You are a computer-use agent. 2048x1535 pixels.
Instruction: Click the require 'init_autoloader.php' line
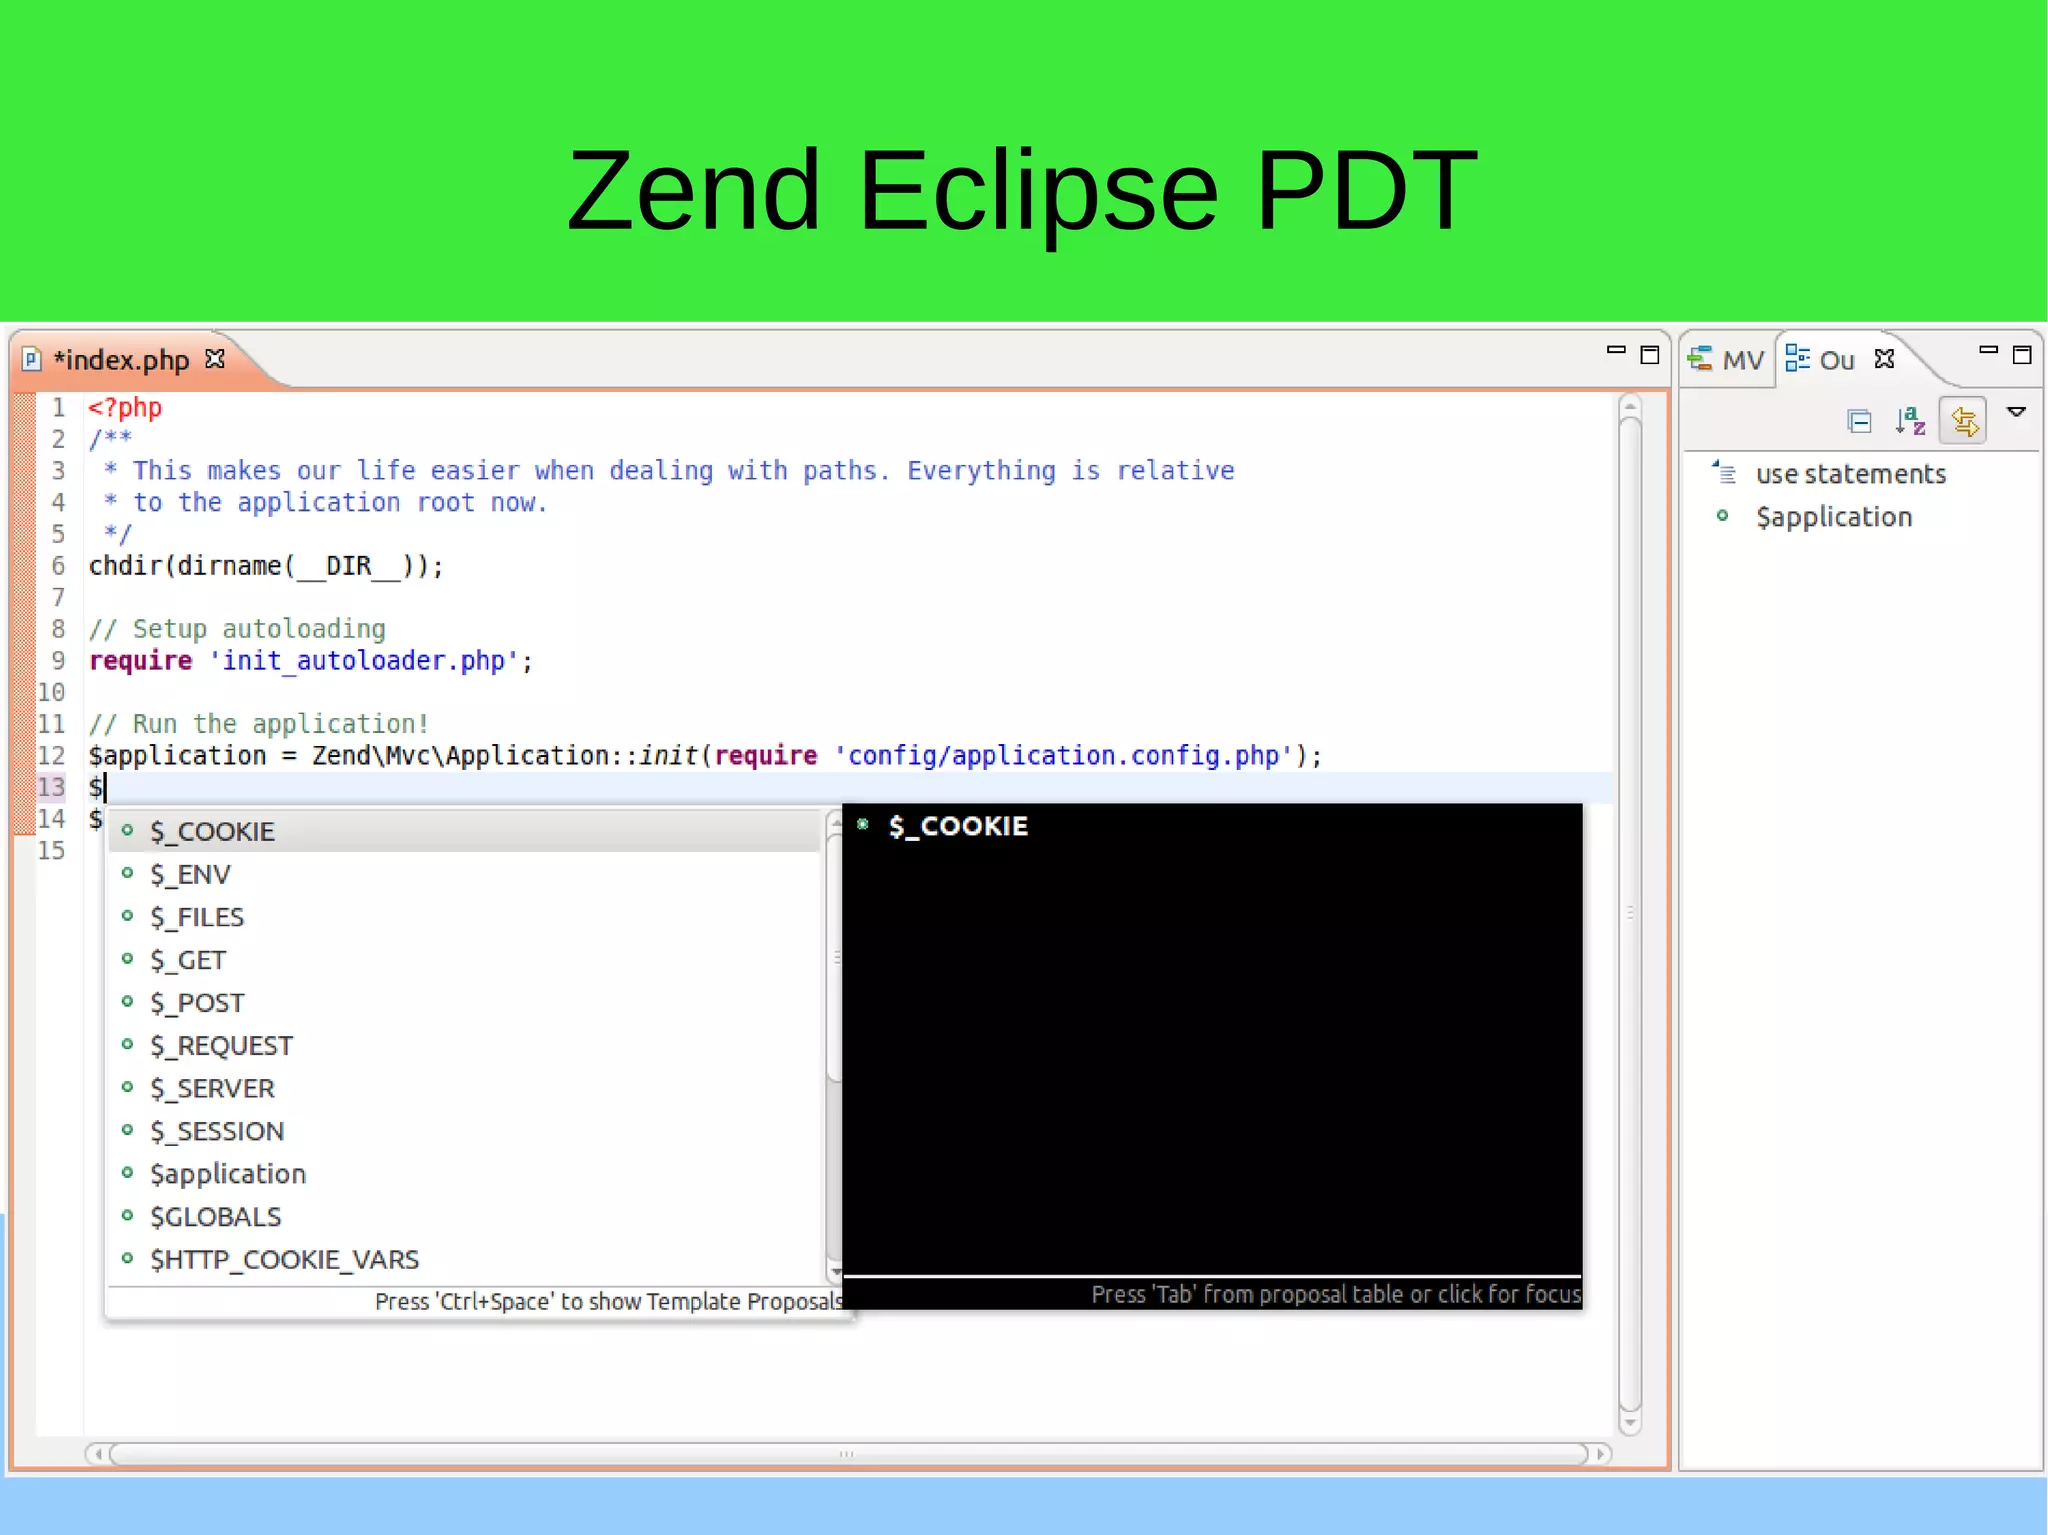pos(311,661)
